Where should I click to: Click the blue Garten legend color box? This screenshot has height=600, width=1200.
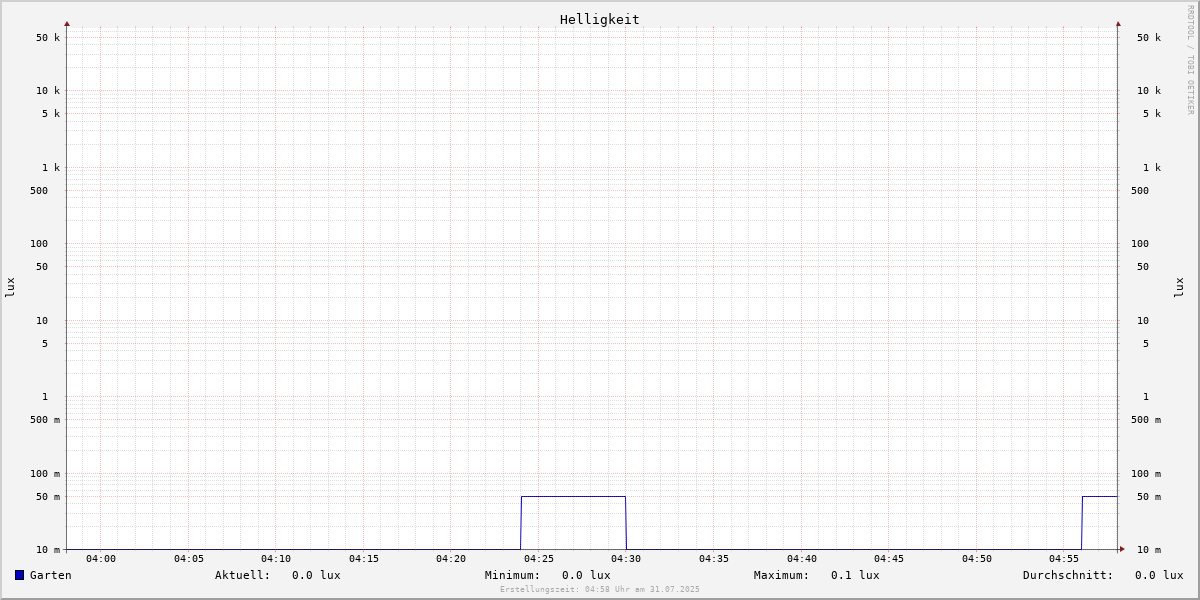point(19,575)
